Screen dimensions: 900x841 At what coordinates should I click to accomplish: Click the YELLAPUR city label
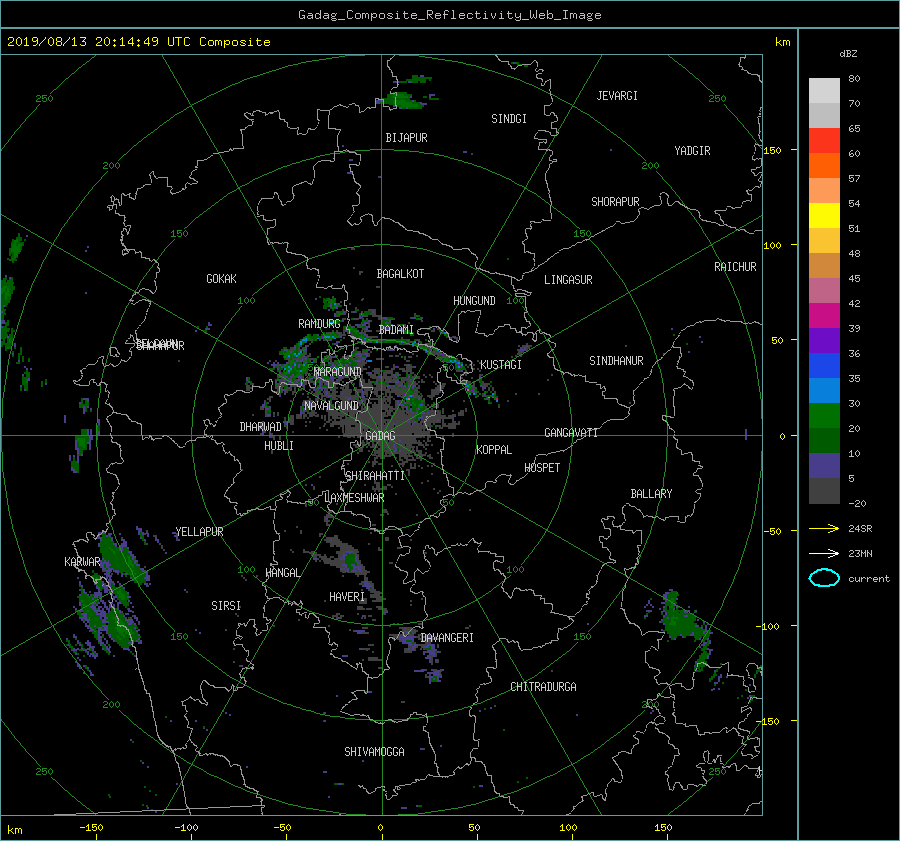[199, 532]
